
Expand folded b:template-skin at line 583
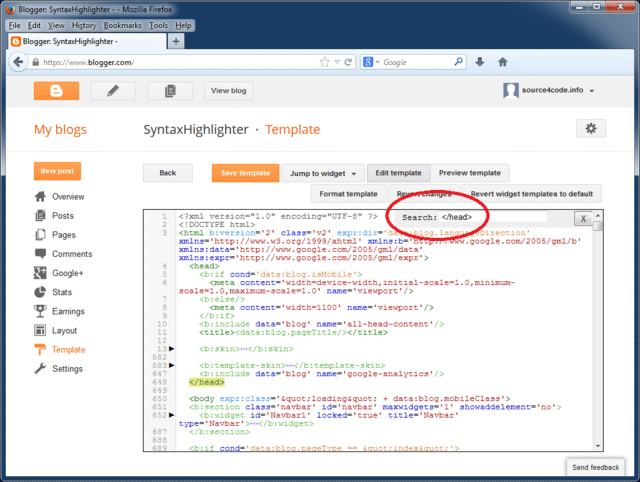(171, 365)
